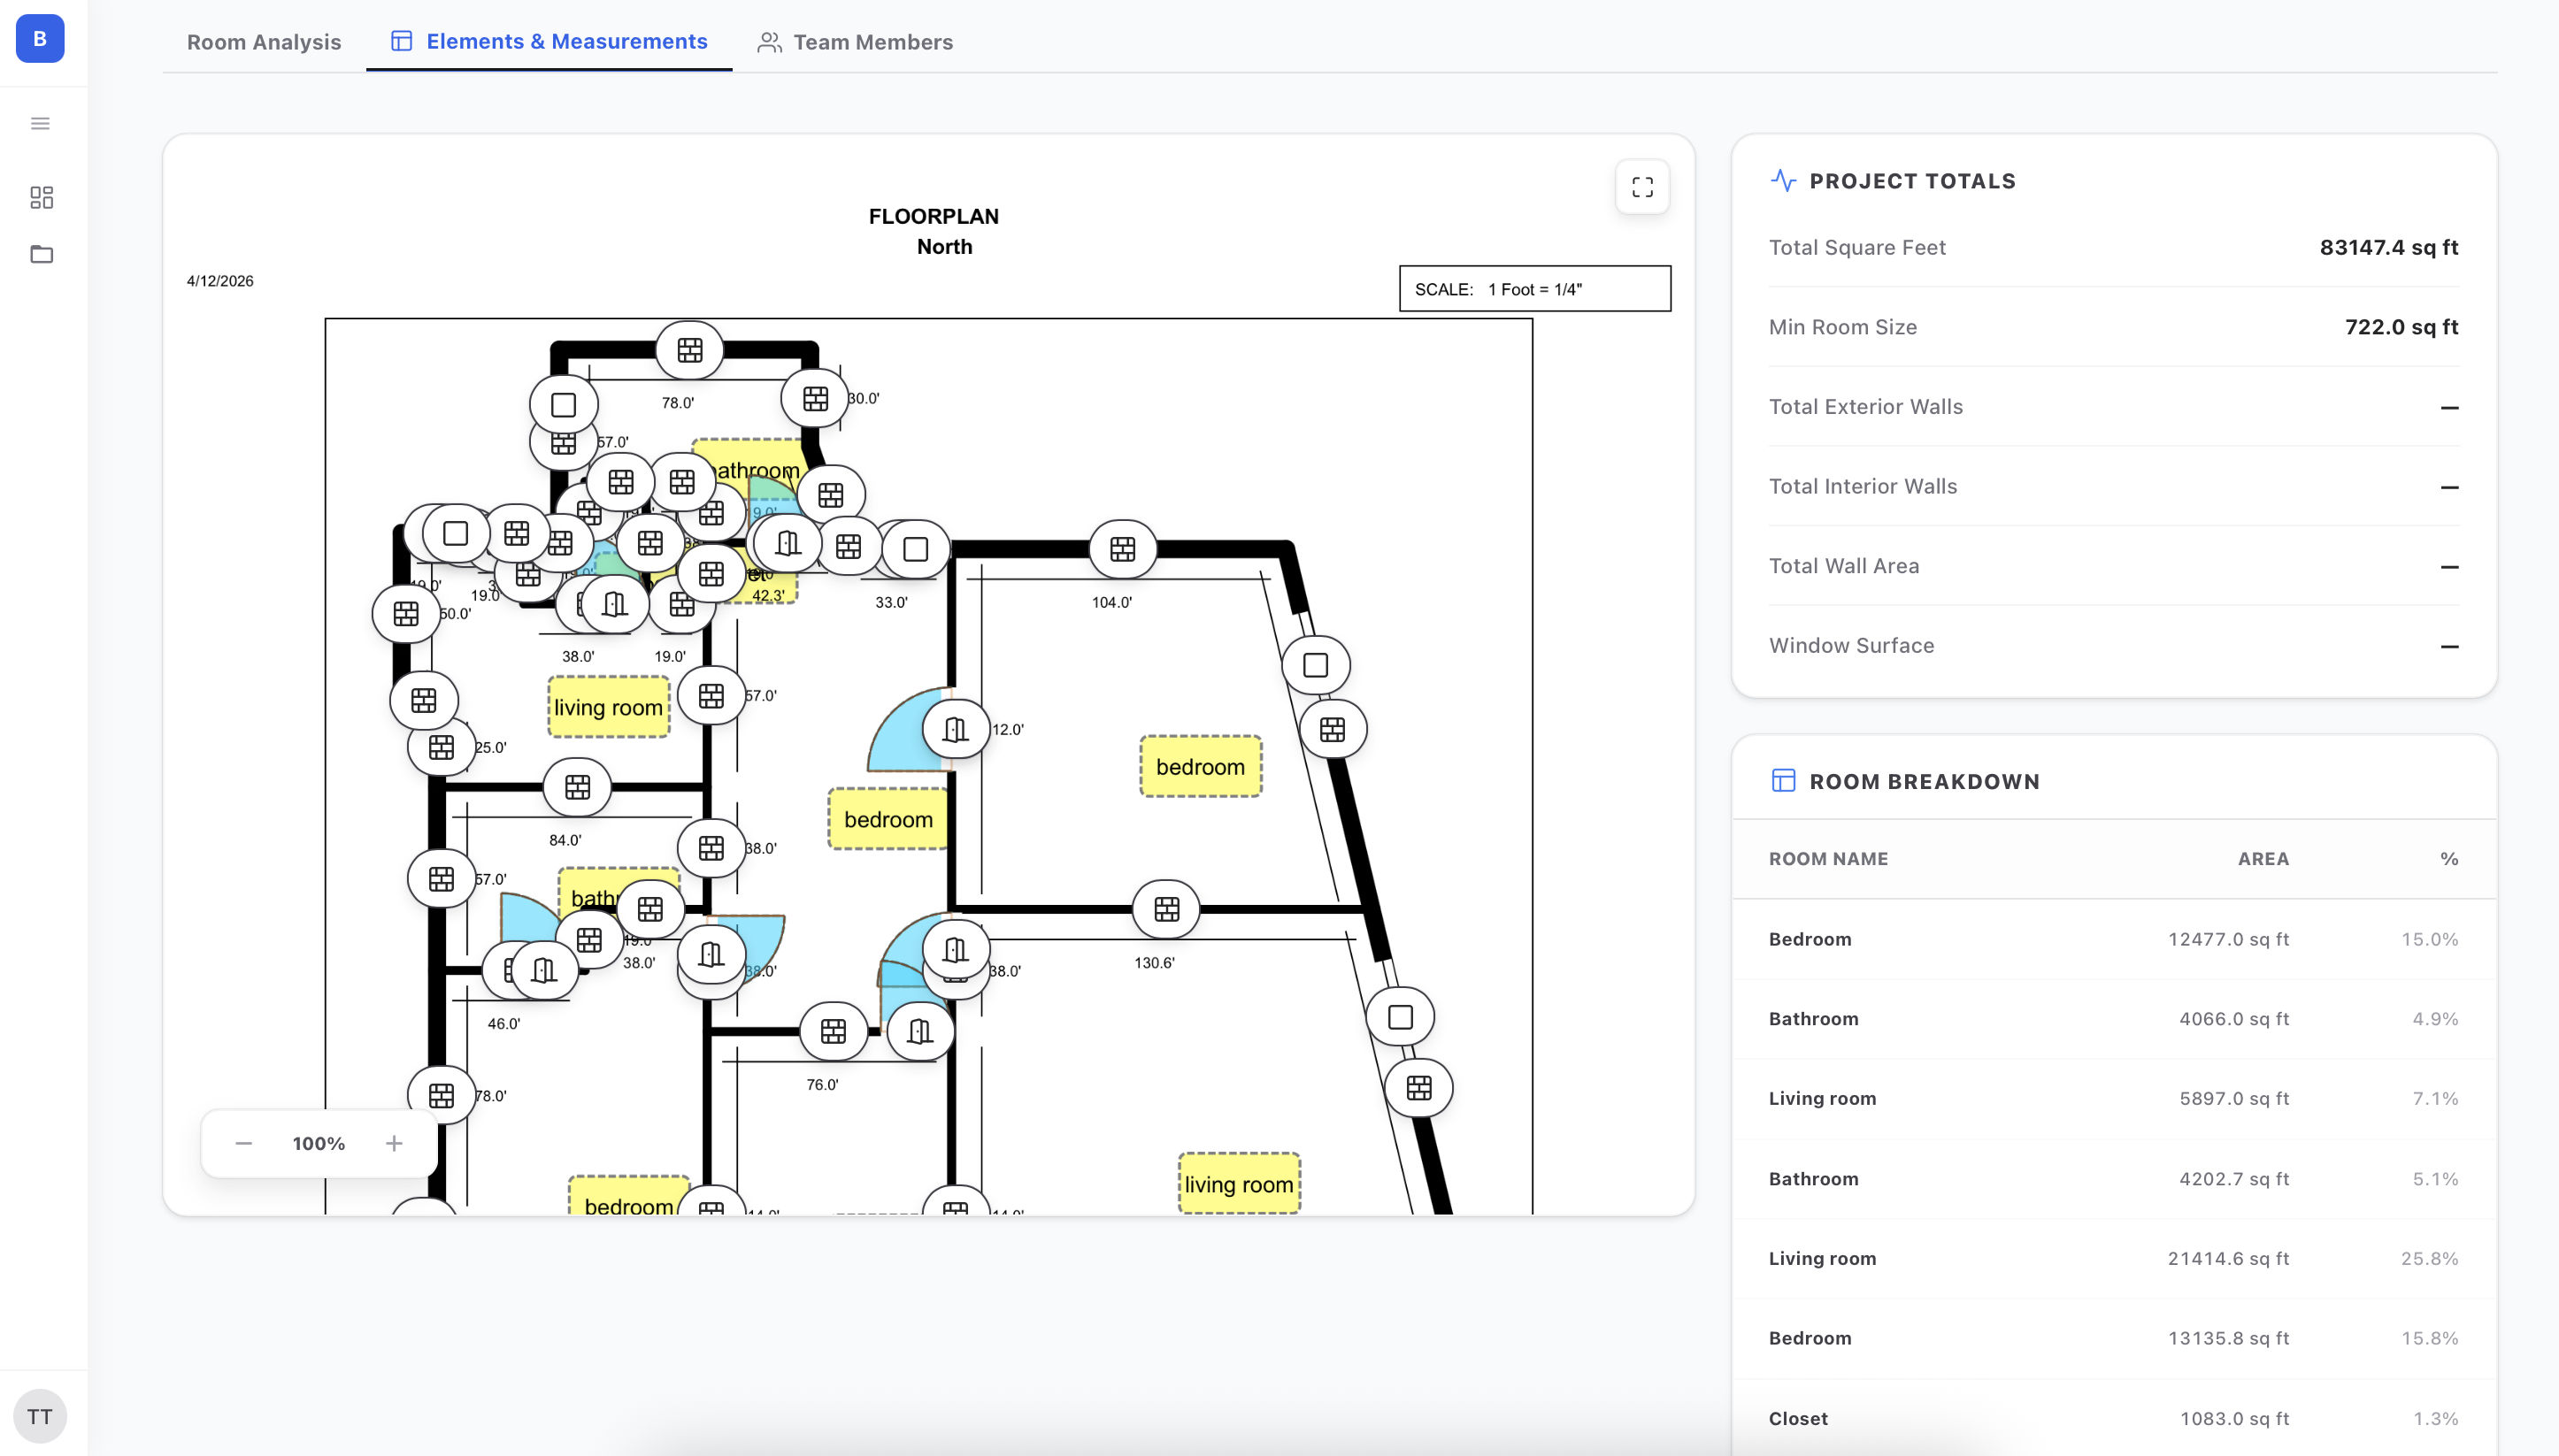Zoom out with the minus button
Viewport: 2559px width, 1456px height.
click(x=243, y=1143)
